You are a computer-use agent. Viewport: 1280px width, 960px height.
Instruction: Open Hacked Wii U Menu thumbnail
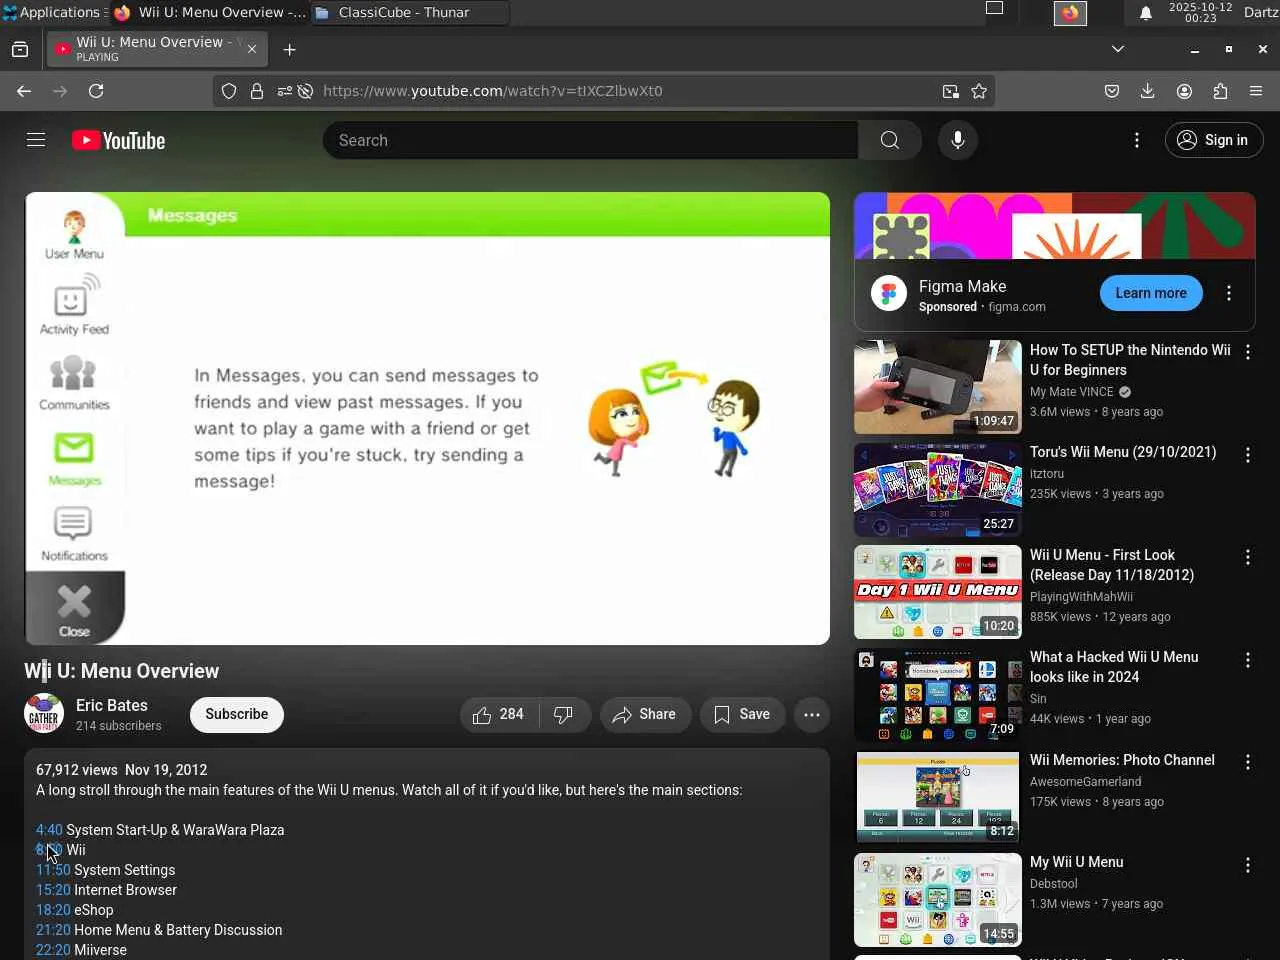click(x=938, y=695)
